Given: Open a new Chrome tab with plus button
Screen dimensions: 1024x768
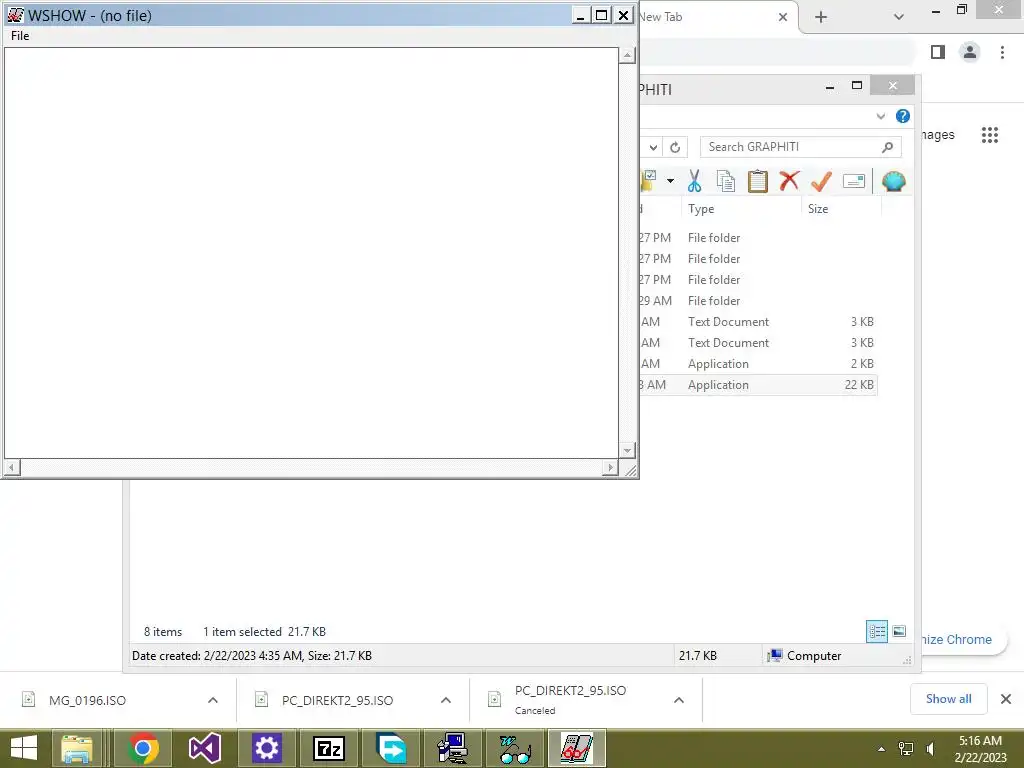Looking at the screenshot, I should tap(821, 17).
